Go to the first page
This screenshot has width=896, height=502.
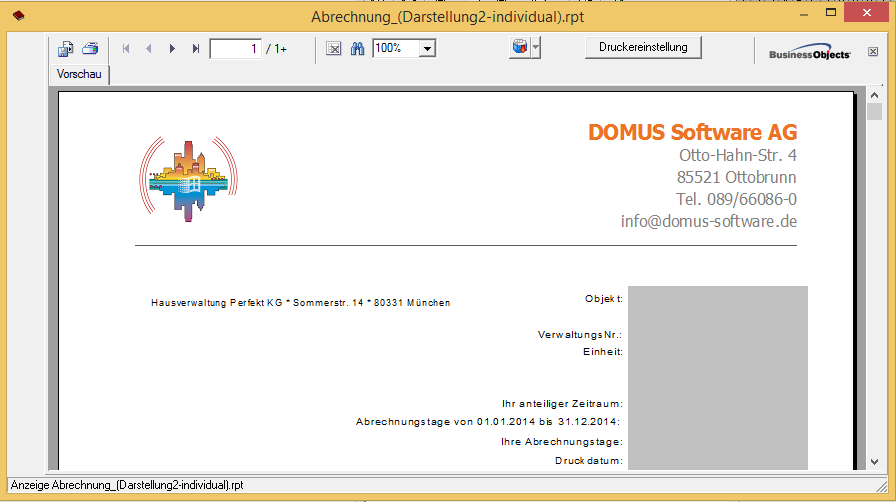(x=126, y=49)
